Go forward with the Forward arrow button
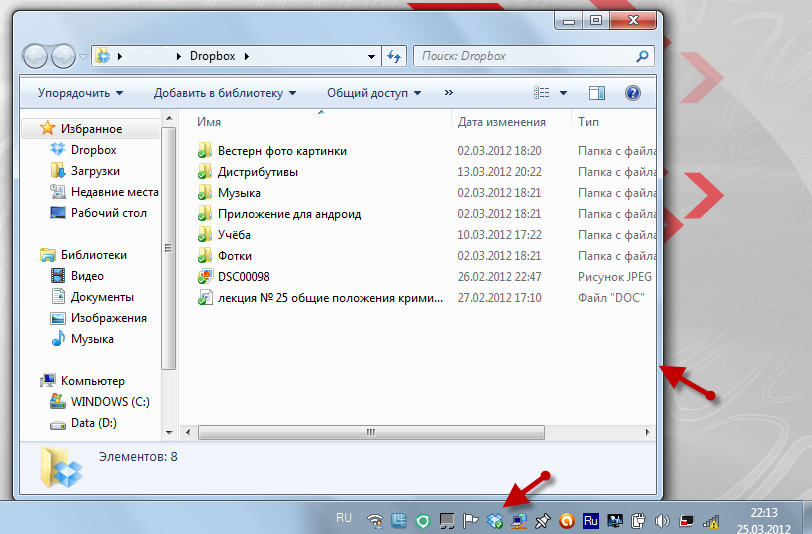 coord(63,56)
